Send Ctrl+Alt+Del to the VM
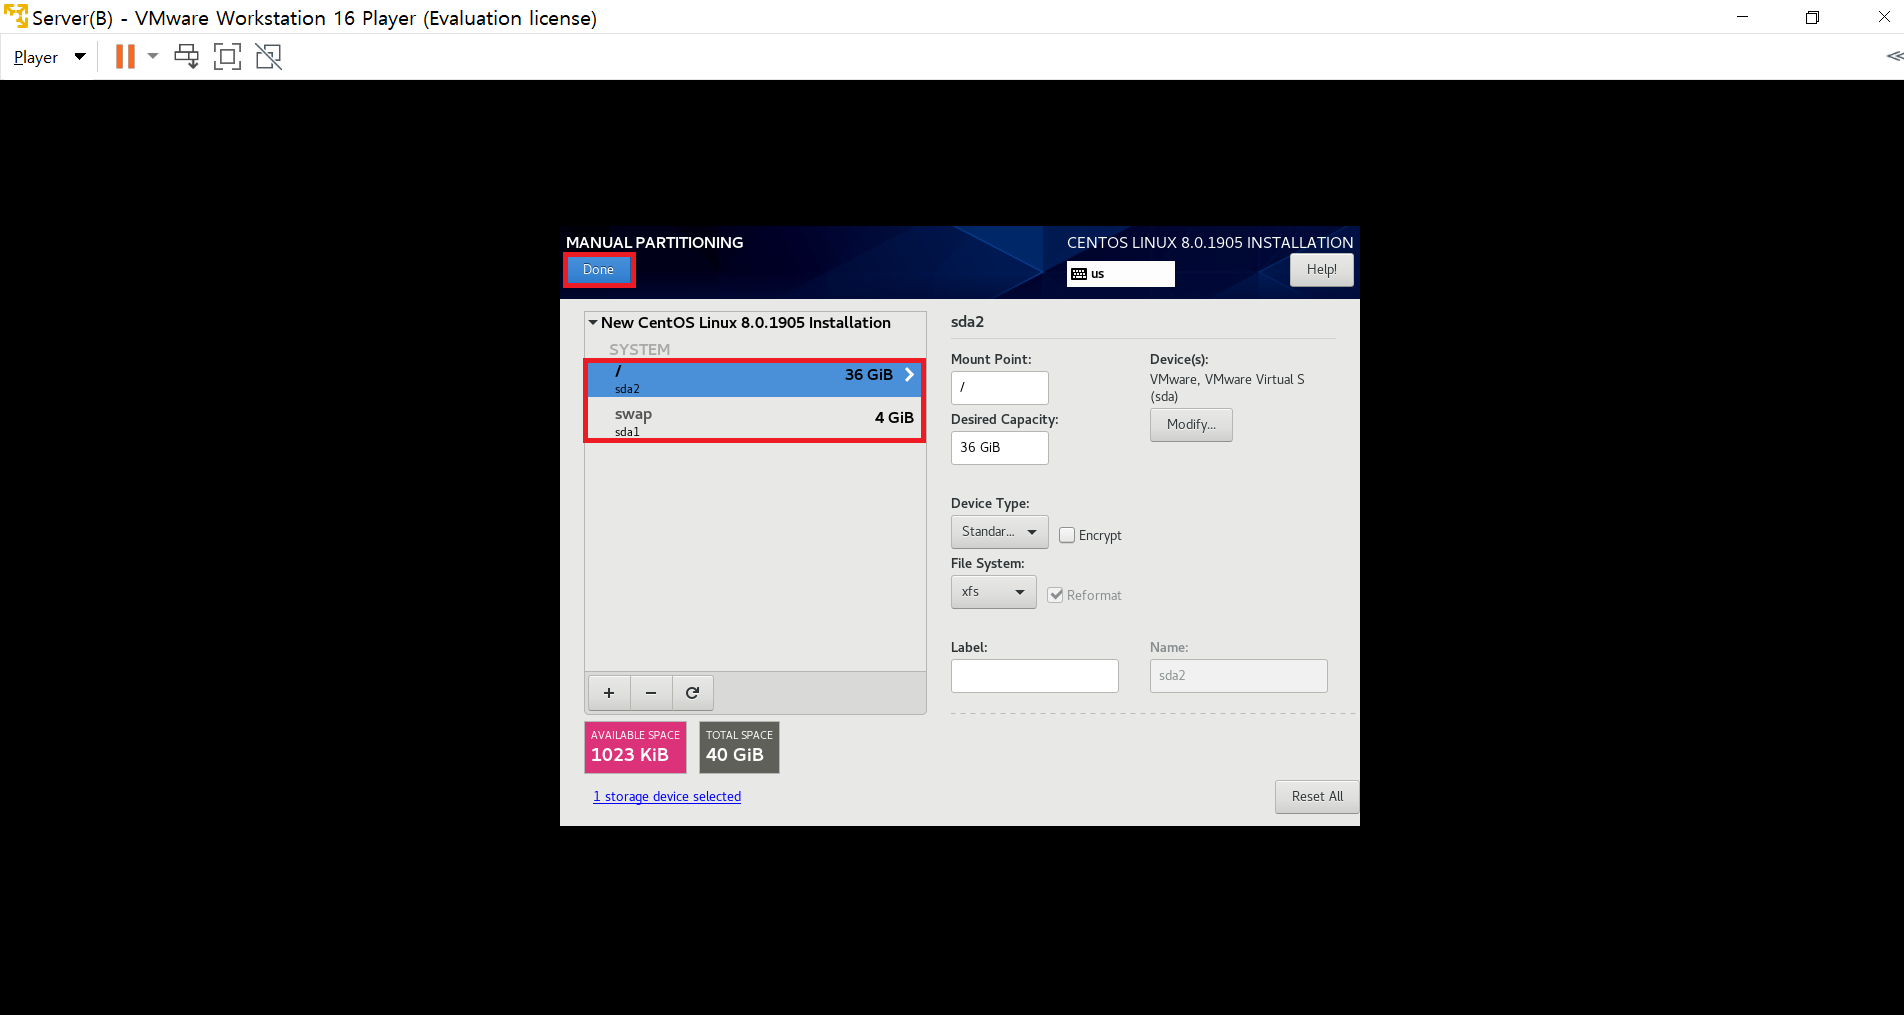This screenshot has height=1015, width=1904. pyautogui.click(x=186, y=57)
